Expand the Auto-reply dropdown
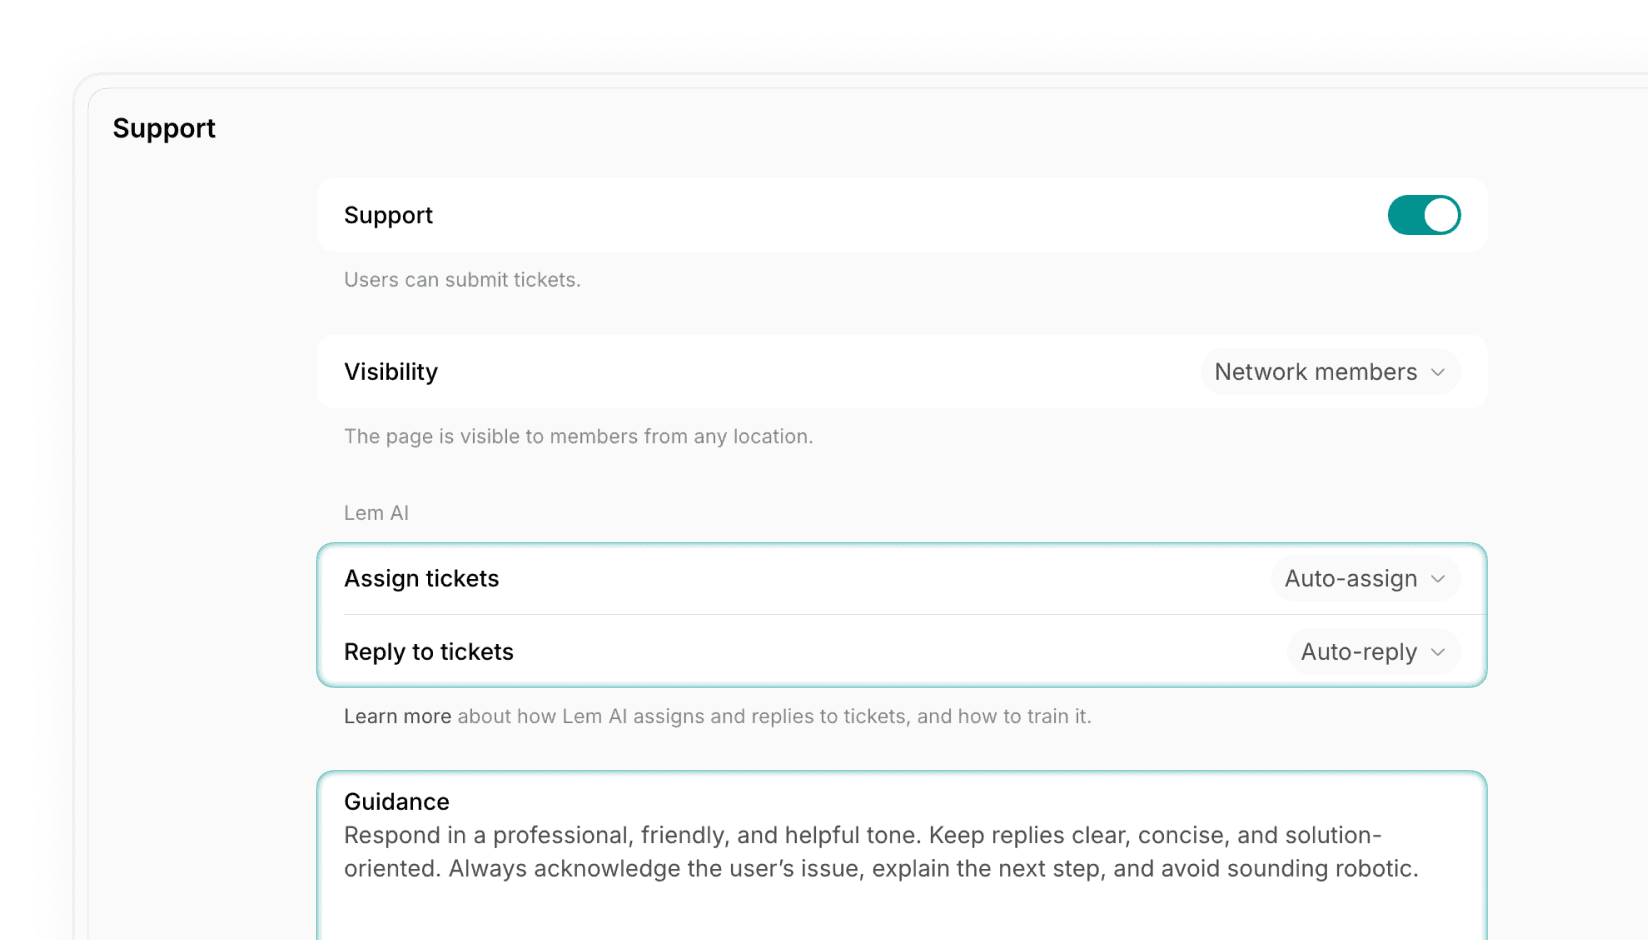Viewport: 1648px width, 940px height. 1358,652
